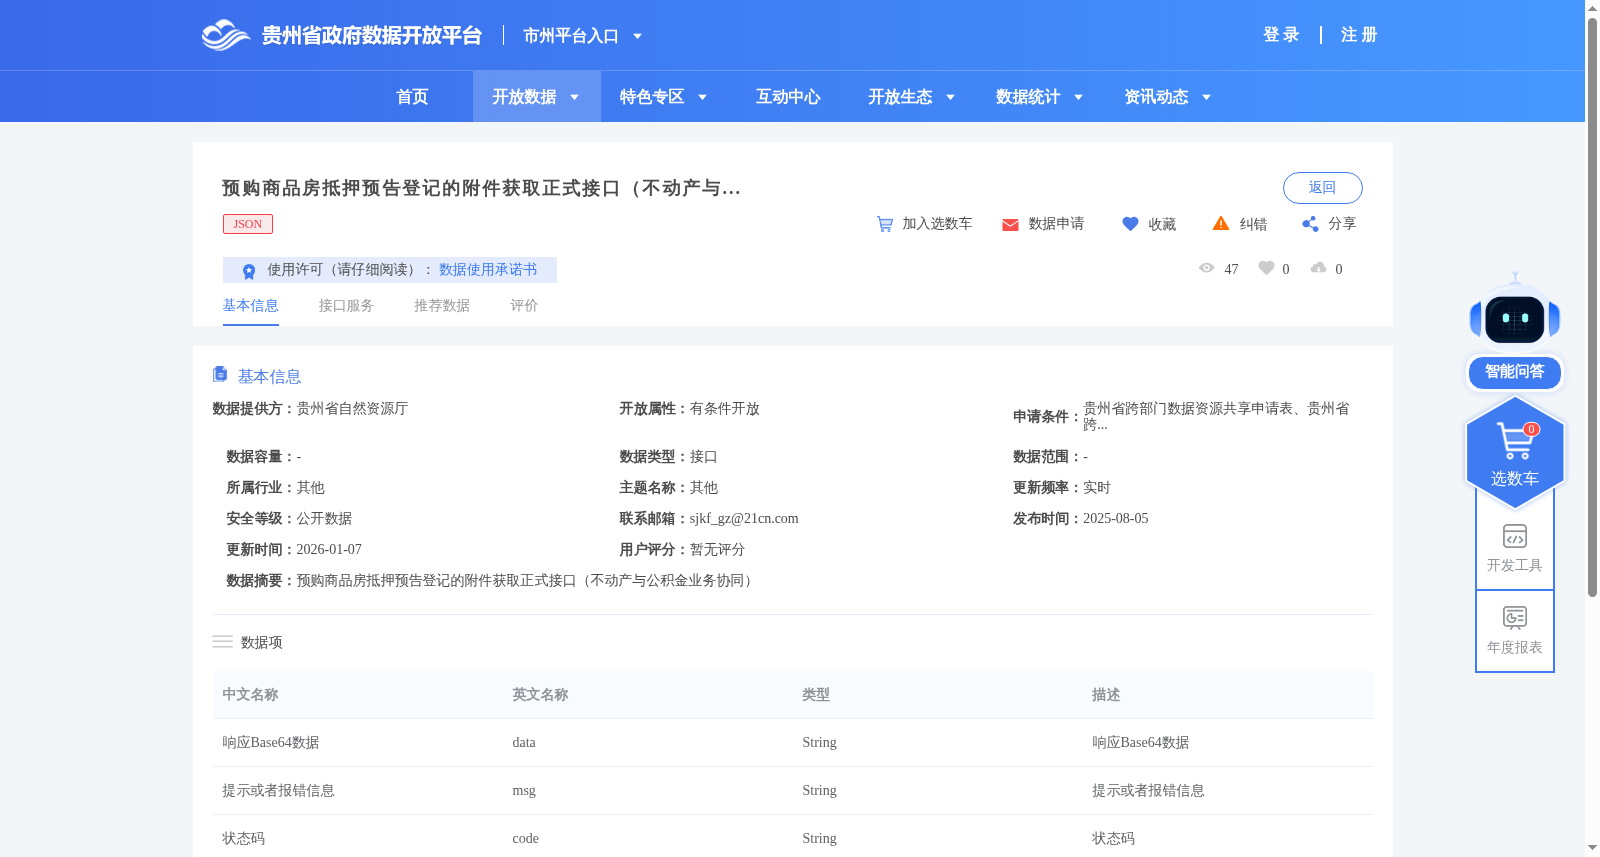Click the 'data' English name cell

(524, 743)
